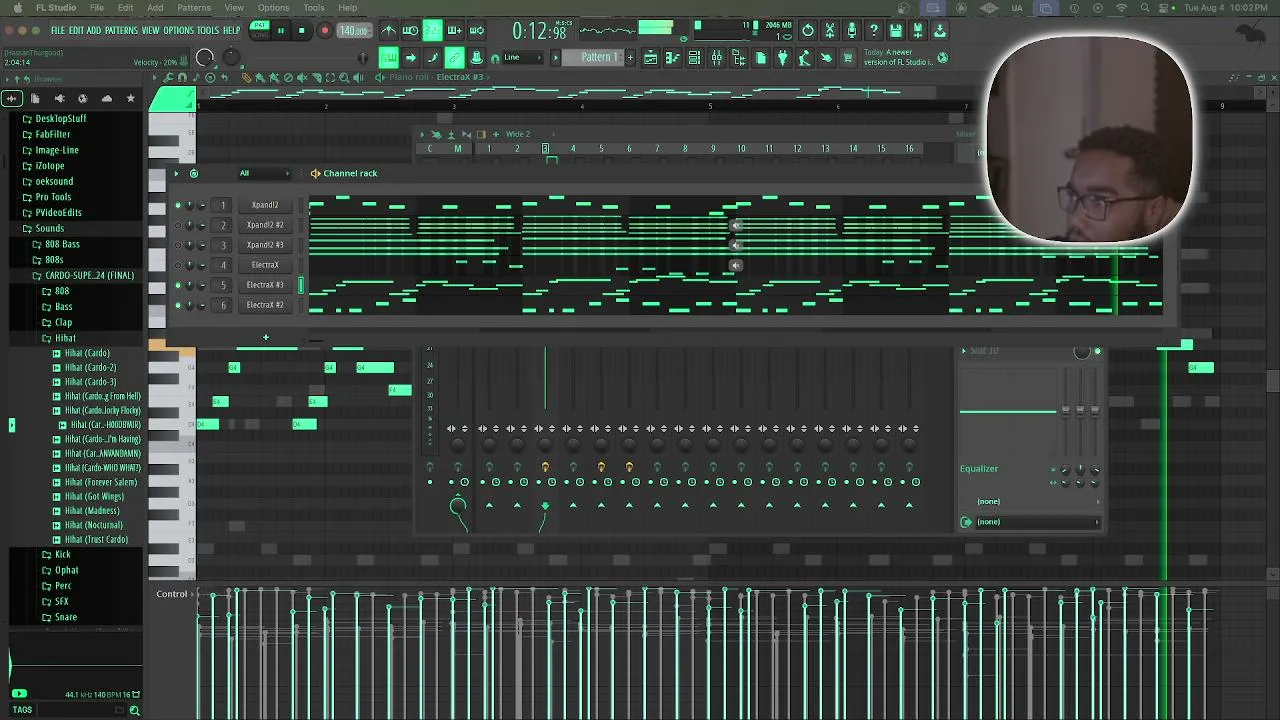Select the magnet snap icon in piano roll
Viewport: 1280px width, 720px height.
tap(182, 77)
